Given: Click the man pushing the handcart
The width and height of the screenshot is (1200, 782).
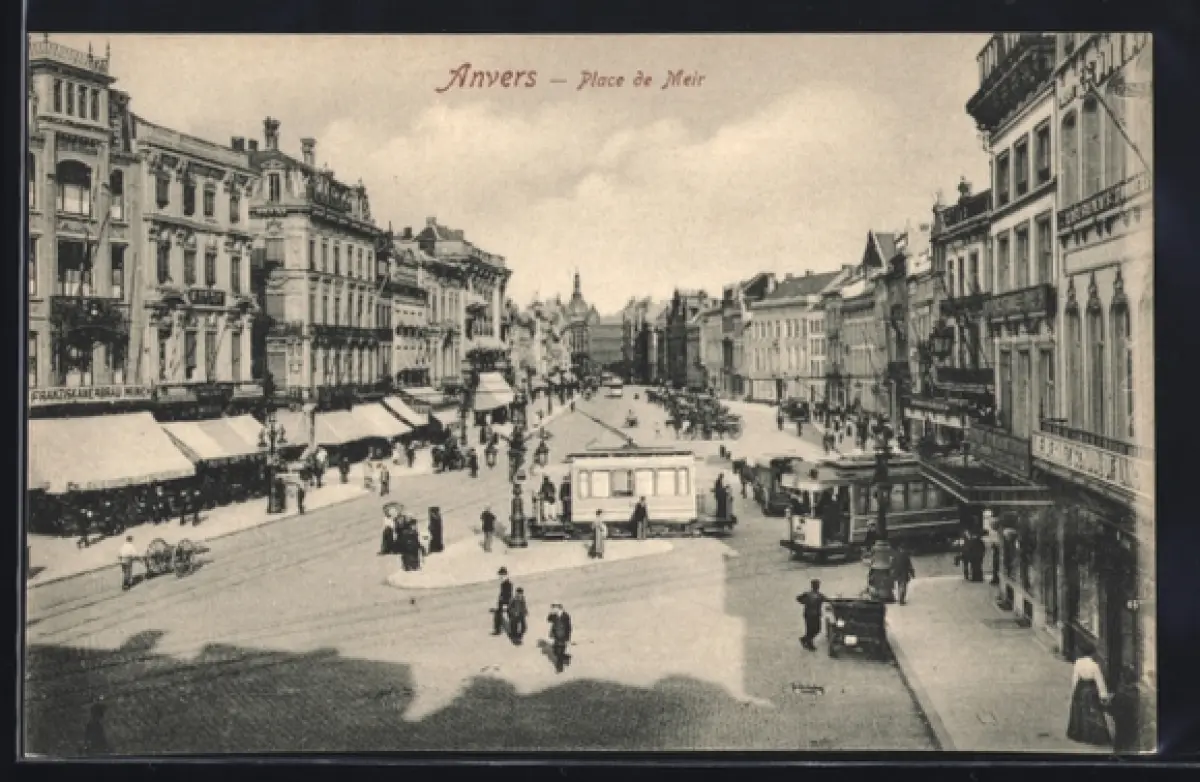Looking at the screenshot, I should pyautogui.click(x=127, y=561).
